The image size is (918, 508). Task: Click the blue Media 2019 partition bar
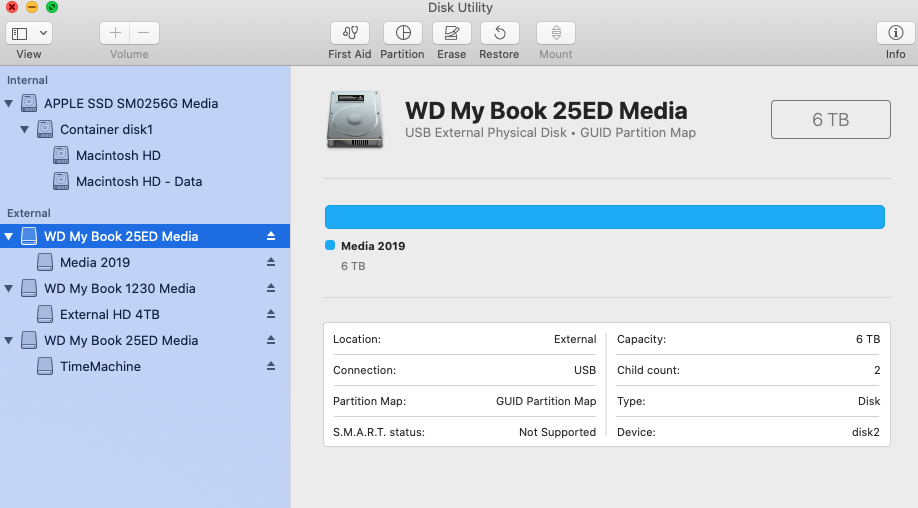pyautogui.click(x=605, y=217)
